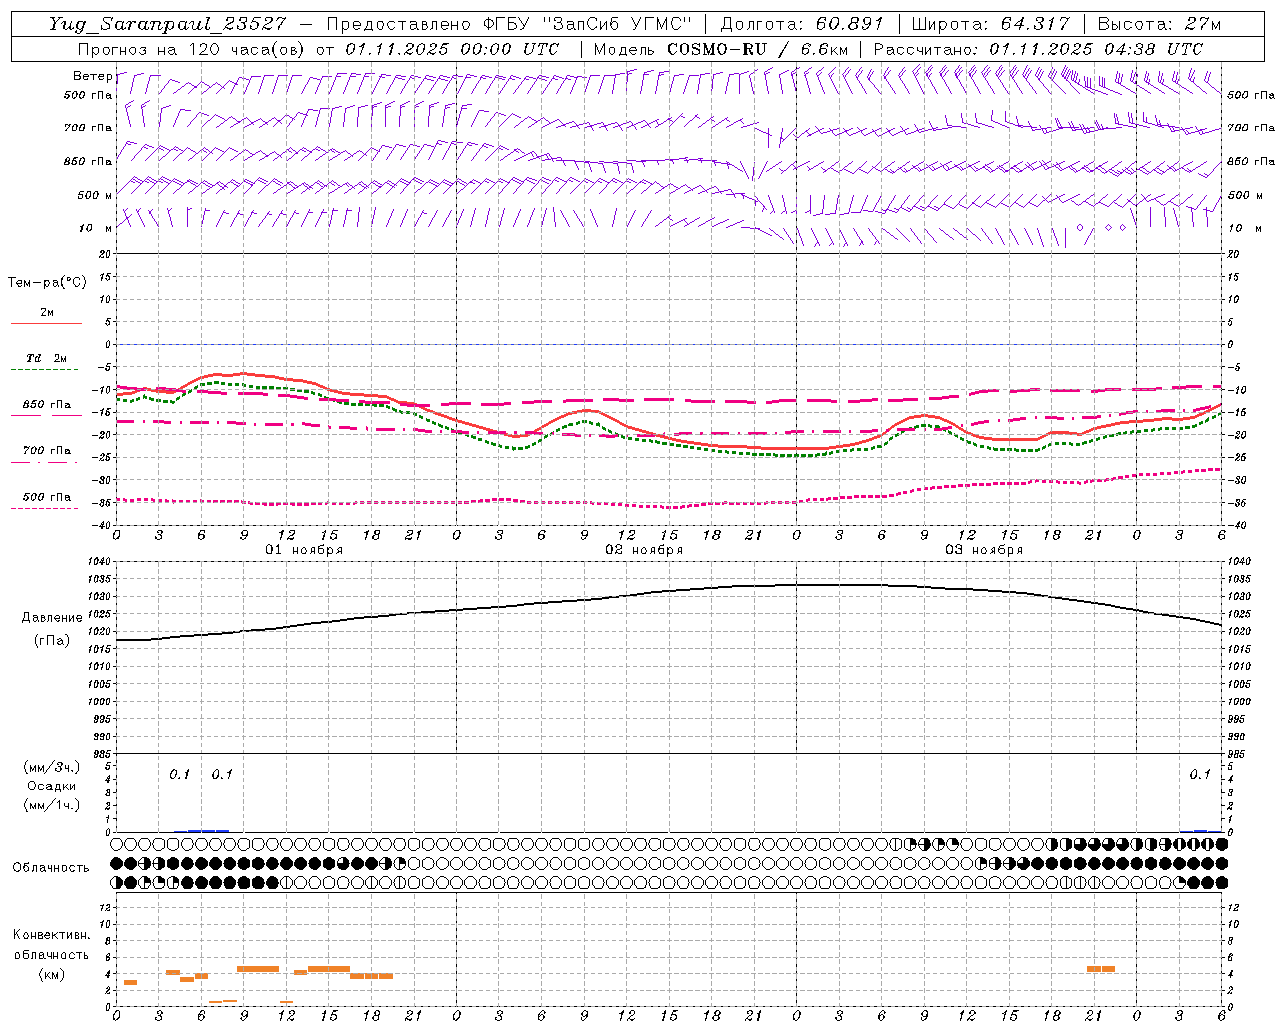Click the model label "COSMO-RU / 6.6км"
The height and width of the screenshot is (1024, 1280).
(x=757, y=49)
